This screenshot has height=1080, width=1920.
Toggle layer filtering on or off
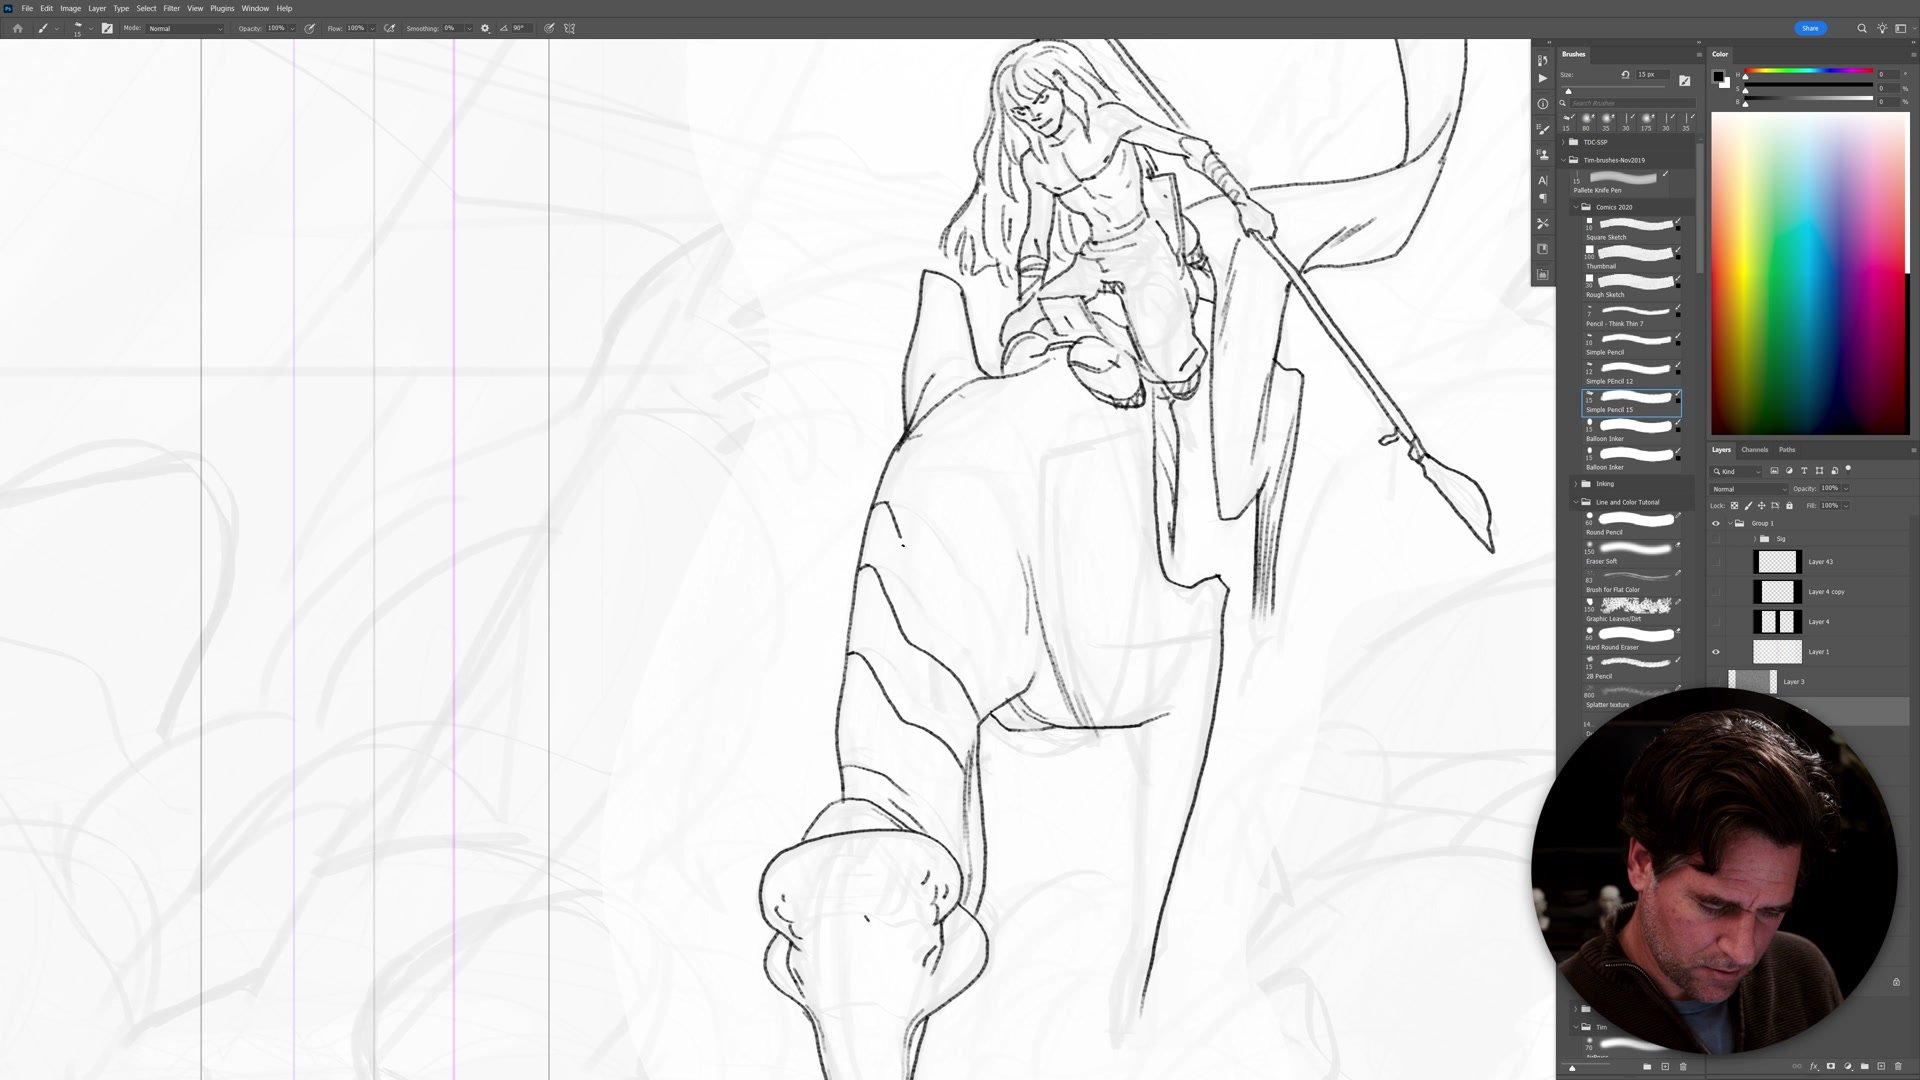pos(1848,469)
